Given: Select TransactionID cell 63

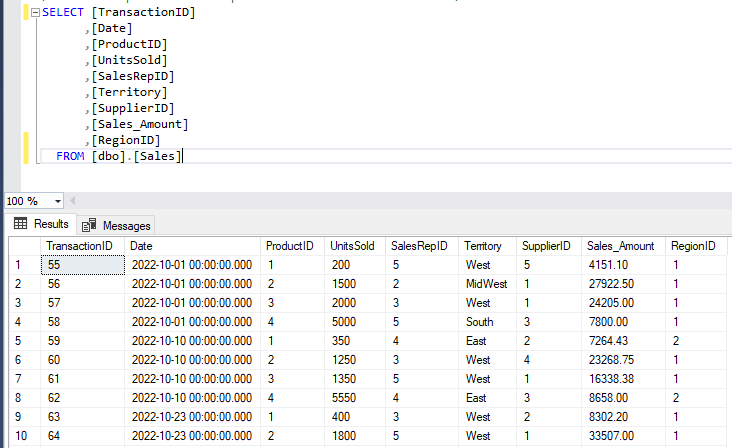Looking at the screenshot, I should coord(83,417).
